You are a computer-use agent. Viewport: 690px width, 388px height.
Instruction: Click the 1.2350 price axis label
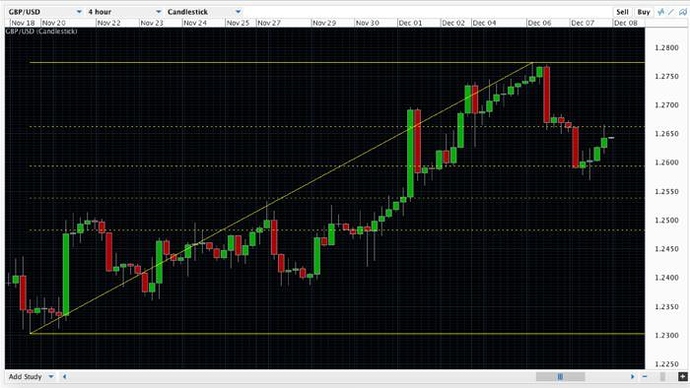[x=667, y=307]
